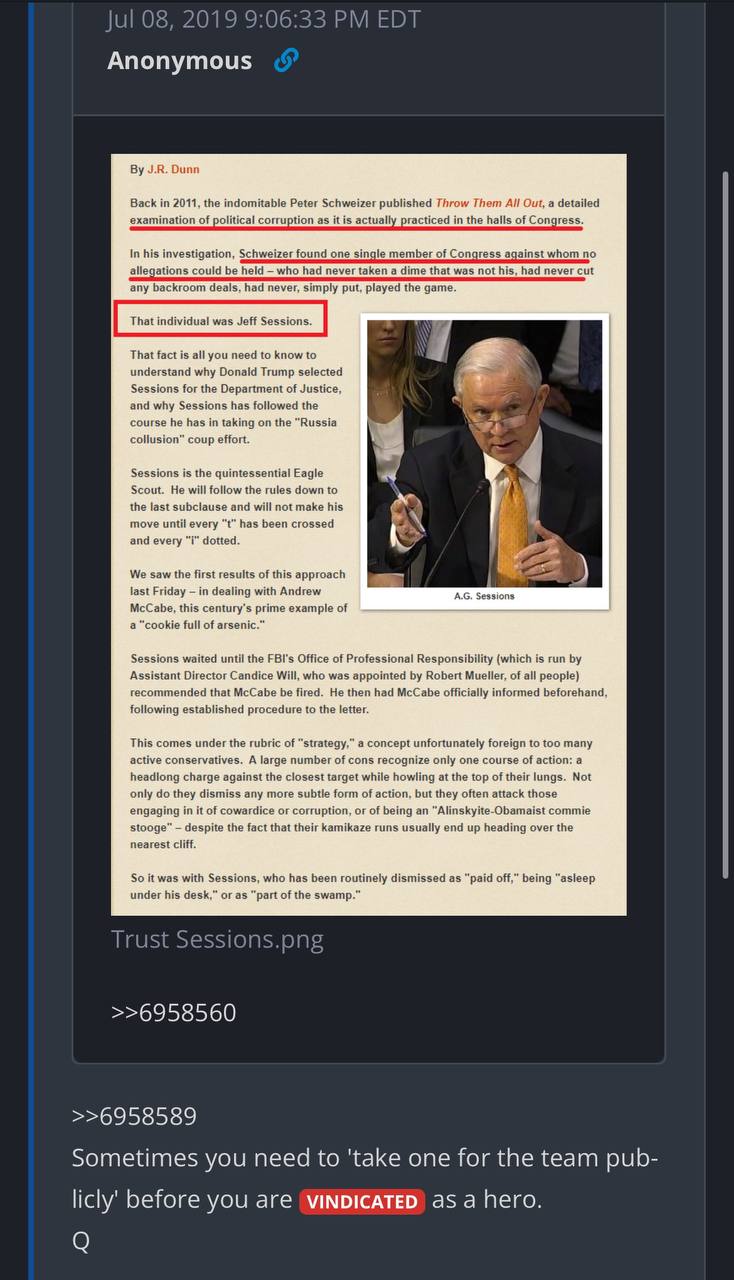Click the chain link icon beside Anonymous
This screenshot has height=1280, width=734.
point(286,61)
